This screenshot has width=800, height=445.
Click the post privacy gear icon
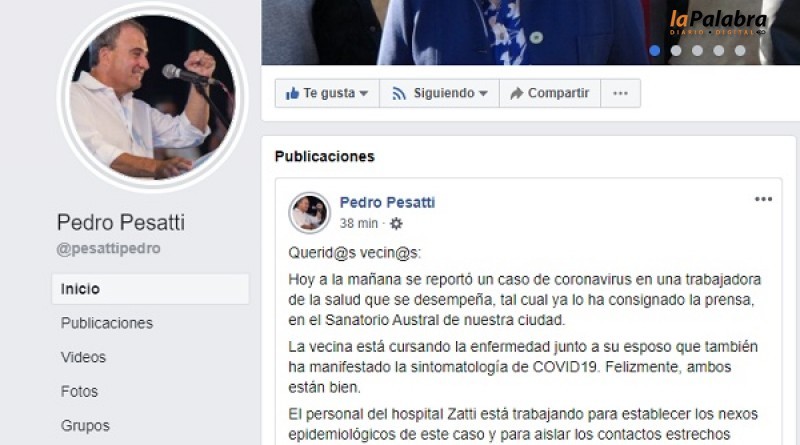396,223
